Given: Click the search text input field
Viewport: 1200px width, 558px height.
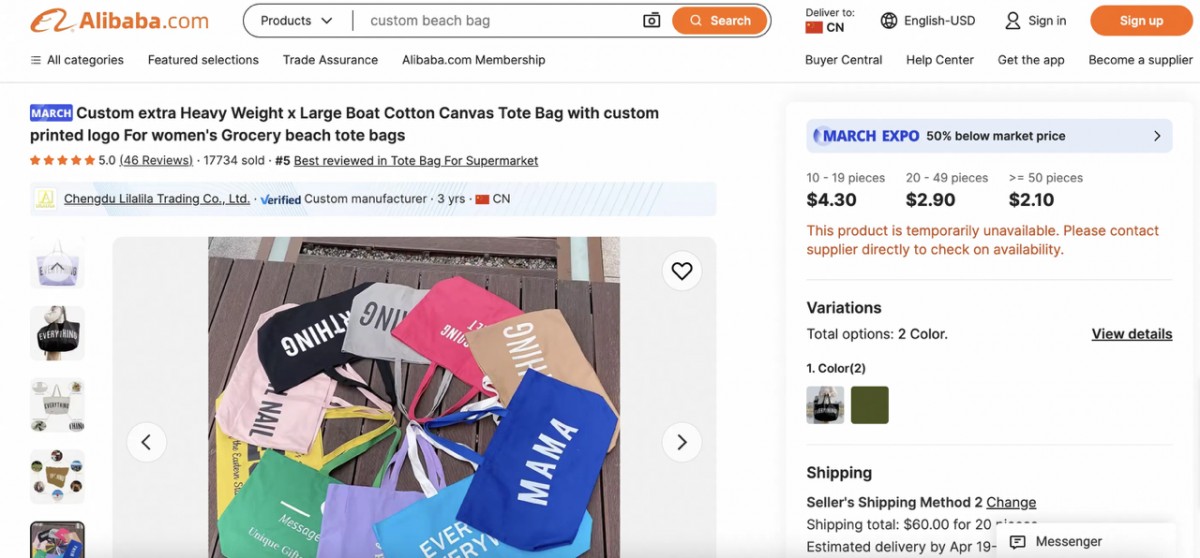Looking at the screenshot, I should click(x=500, y=21).
